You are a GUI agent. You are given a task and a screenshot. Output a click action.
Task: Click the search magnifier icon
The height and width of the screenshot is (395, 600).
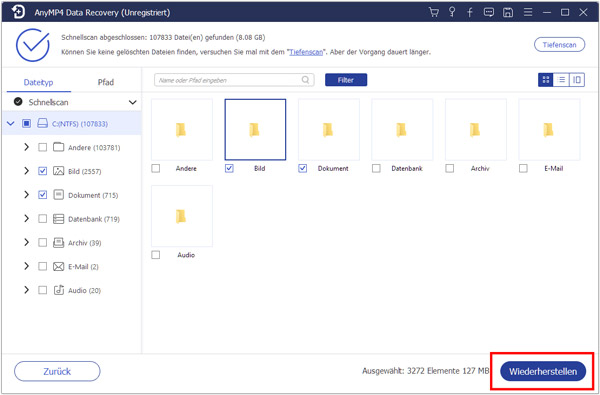305,80
